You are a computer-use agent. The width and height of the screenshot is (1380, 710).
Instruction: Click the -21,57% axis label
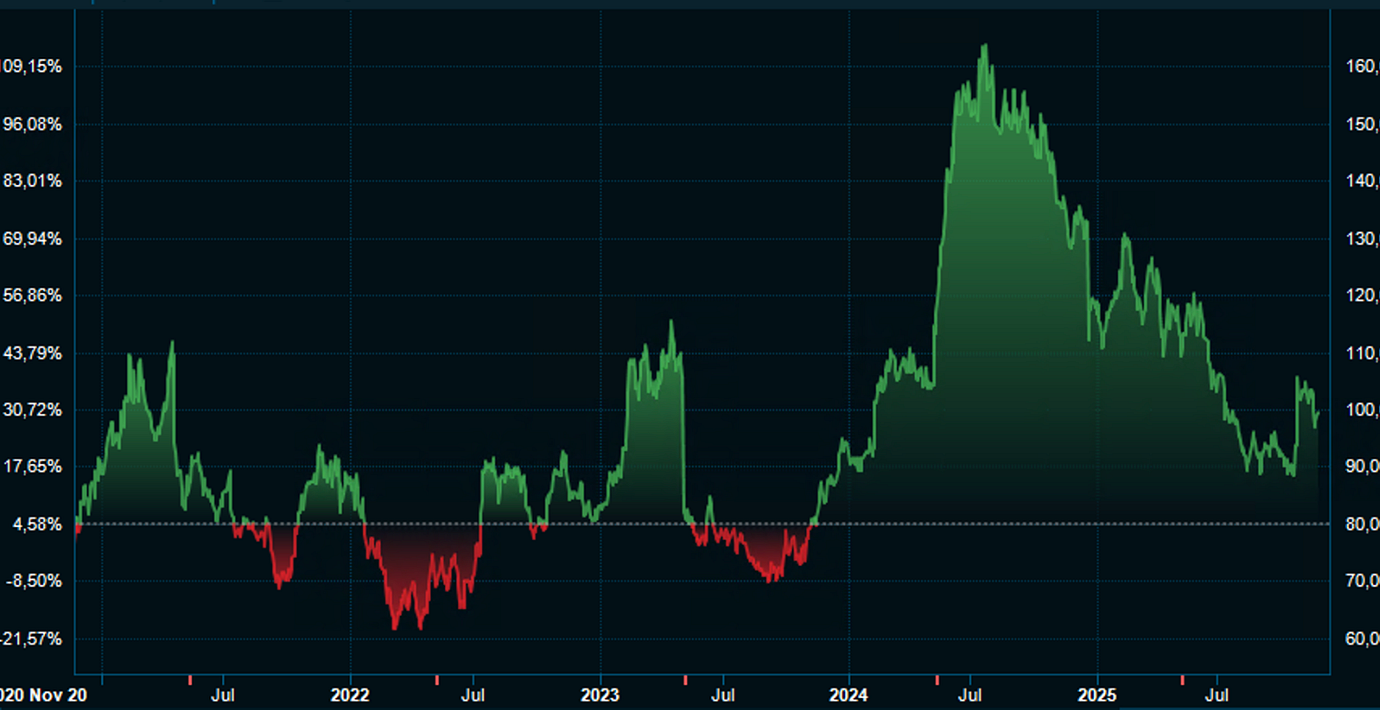[32, 638]
